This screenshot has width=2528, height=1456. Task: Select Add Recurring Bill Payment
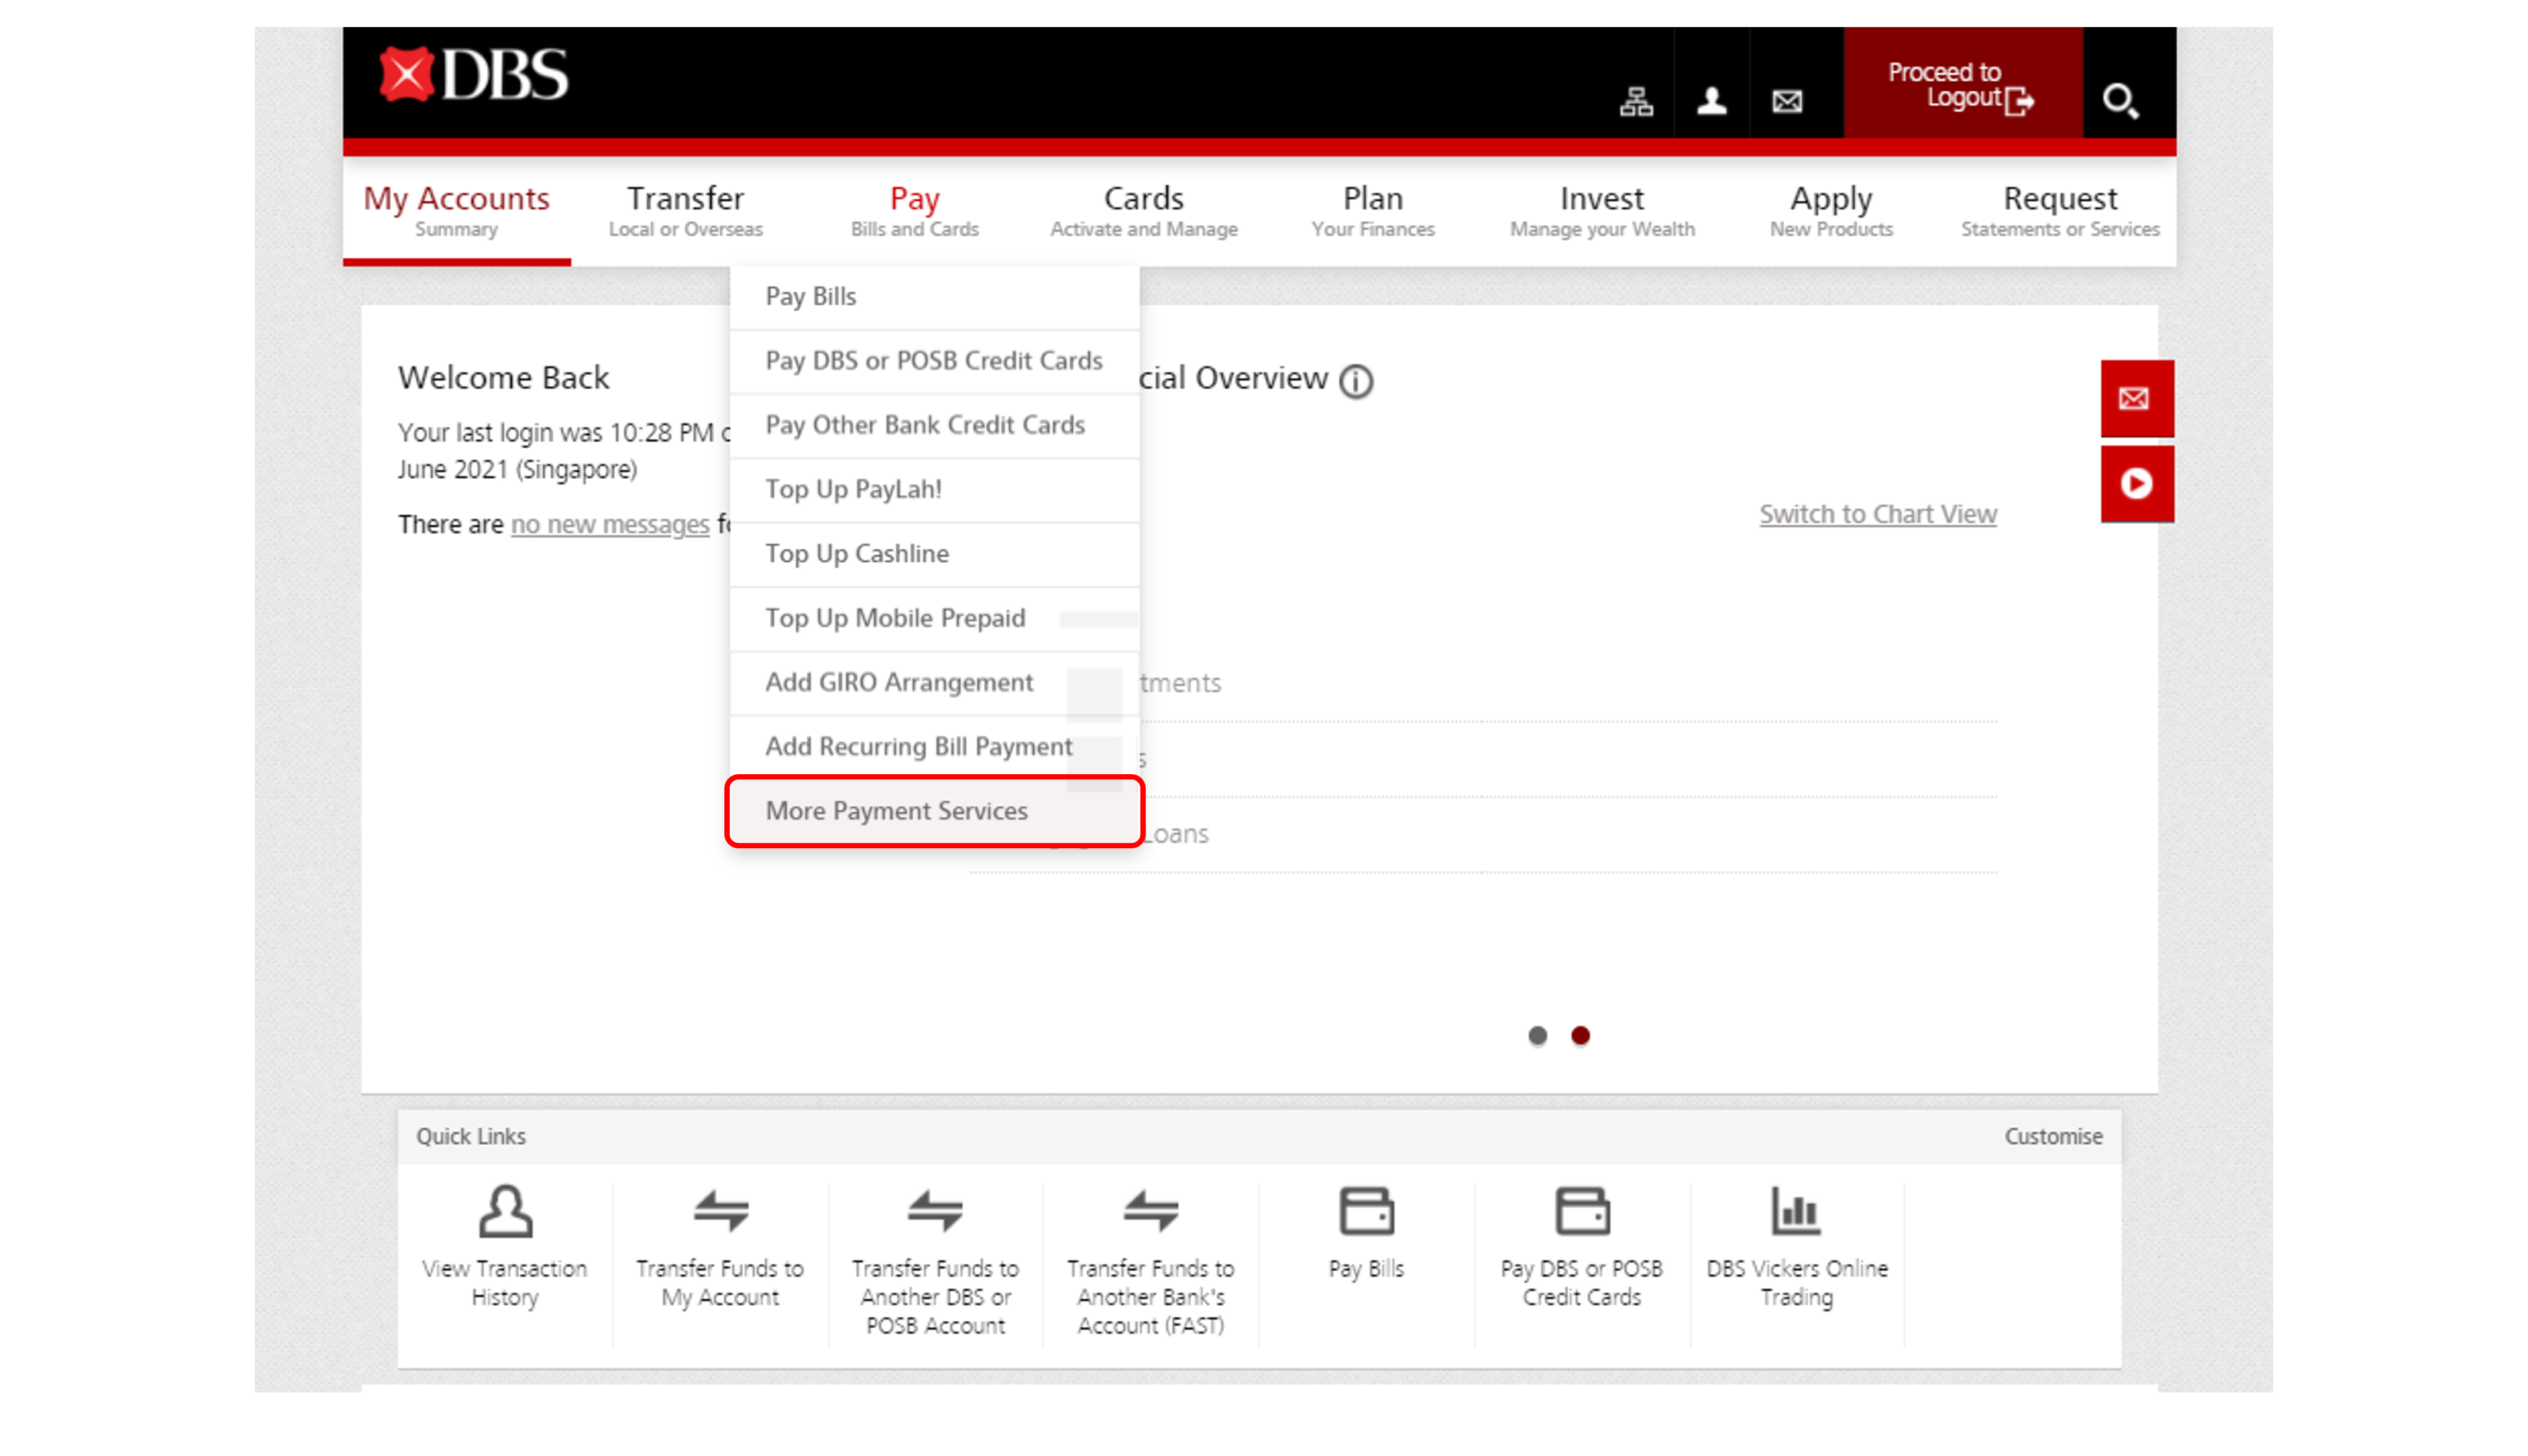pos(935,747)
